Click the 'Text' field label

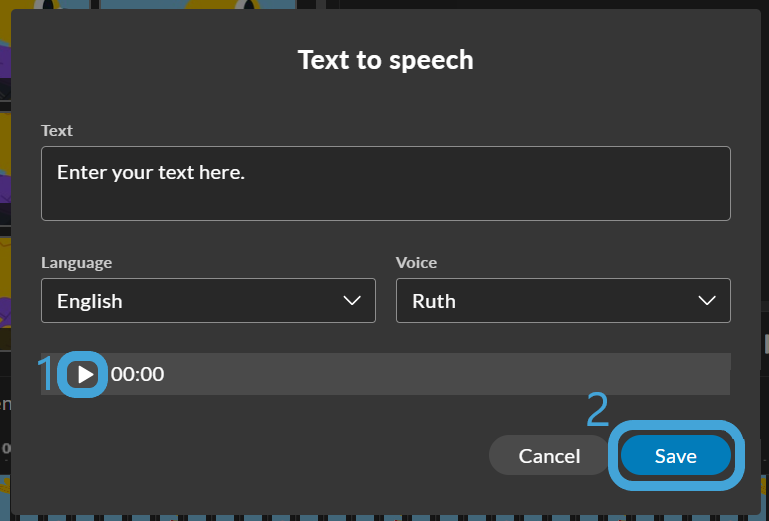[57, 131]
